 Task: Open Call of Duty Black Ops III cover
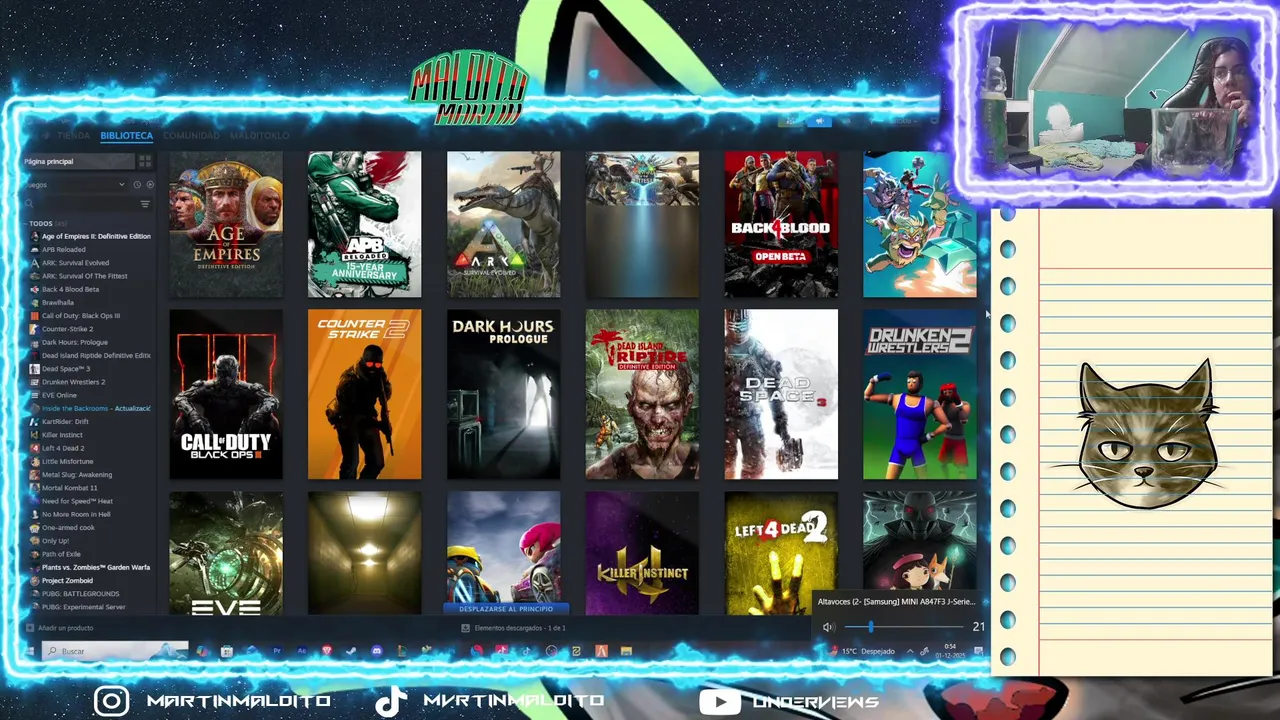[x=226, y=394]
